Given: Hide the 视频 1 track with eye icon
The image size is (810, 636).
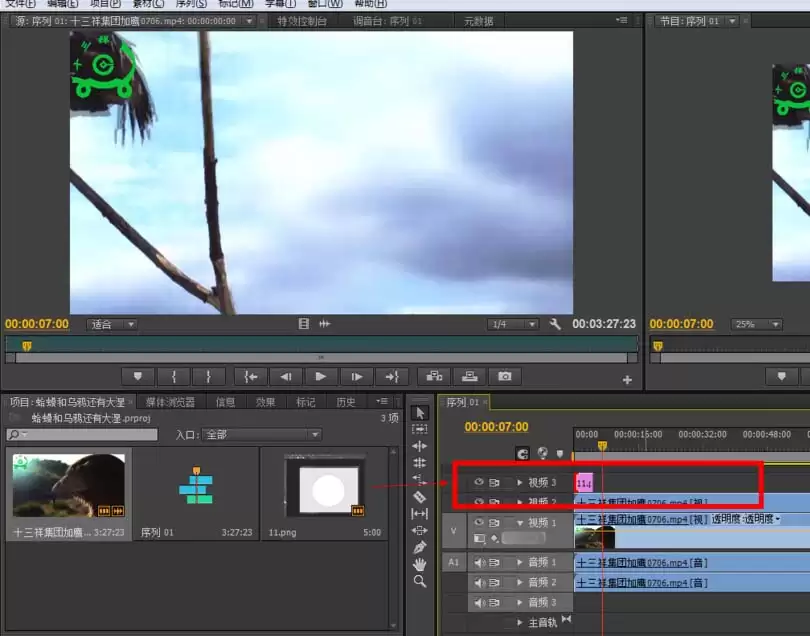Looking at the screenshot, I should (478, 522).
